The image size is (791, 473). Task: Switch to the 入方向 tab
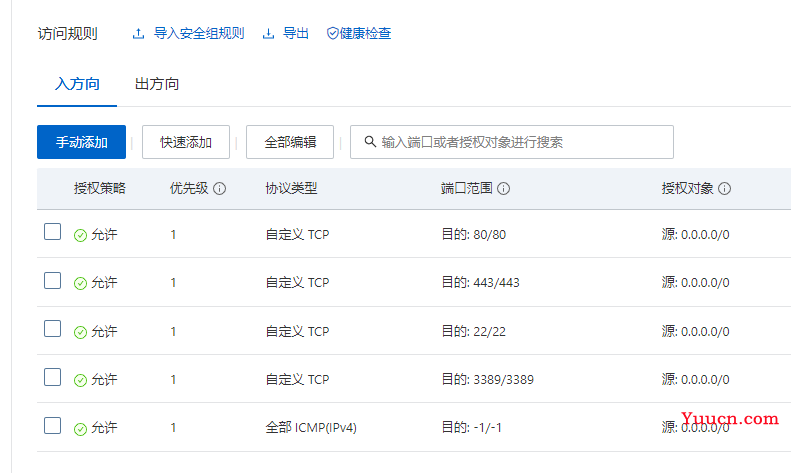tap(77, 84)
